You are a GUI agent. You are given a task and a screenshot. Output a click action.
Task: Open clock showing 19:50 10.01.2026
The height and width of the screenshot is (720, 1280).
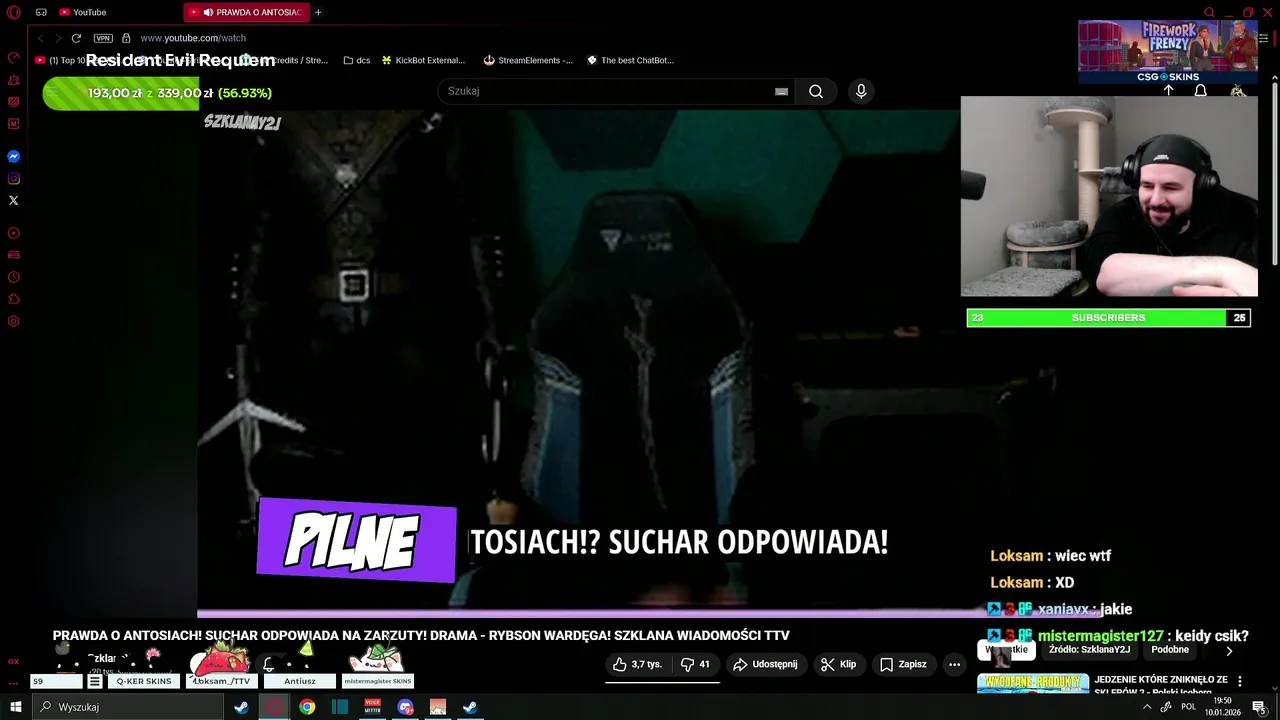pyautogui.click(x=1222, y=707)
